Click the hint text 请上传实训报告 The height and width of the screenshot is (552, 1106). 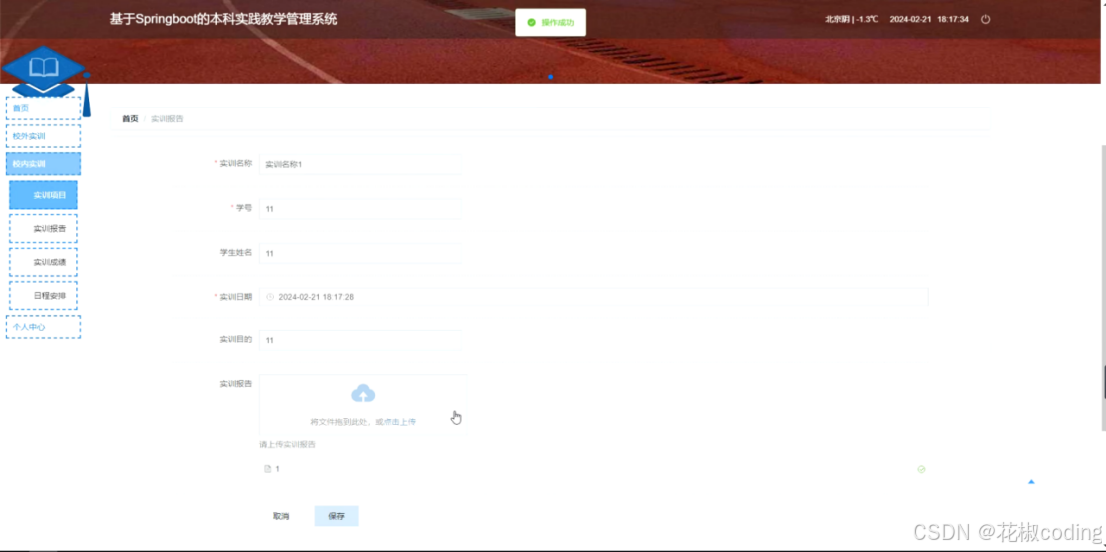(288, 444)
